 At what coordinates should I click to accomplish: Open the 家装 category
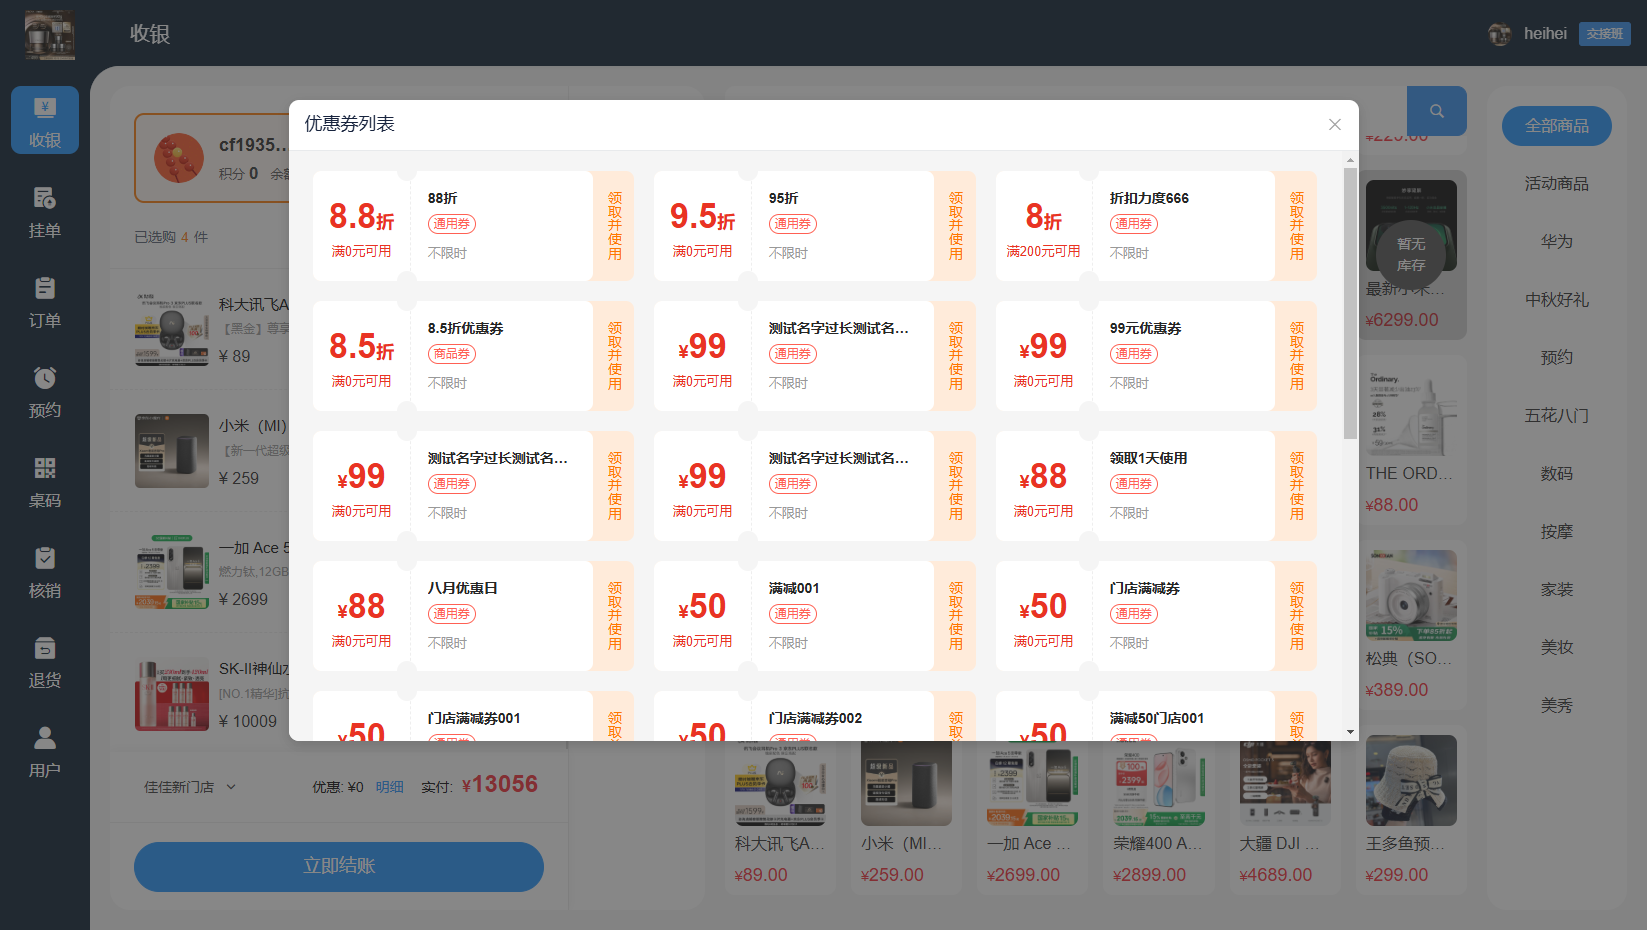click(x=1557, y=590)
